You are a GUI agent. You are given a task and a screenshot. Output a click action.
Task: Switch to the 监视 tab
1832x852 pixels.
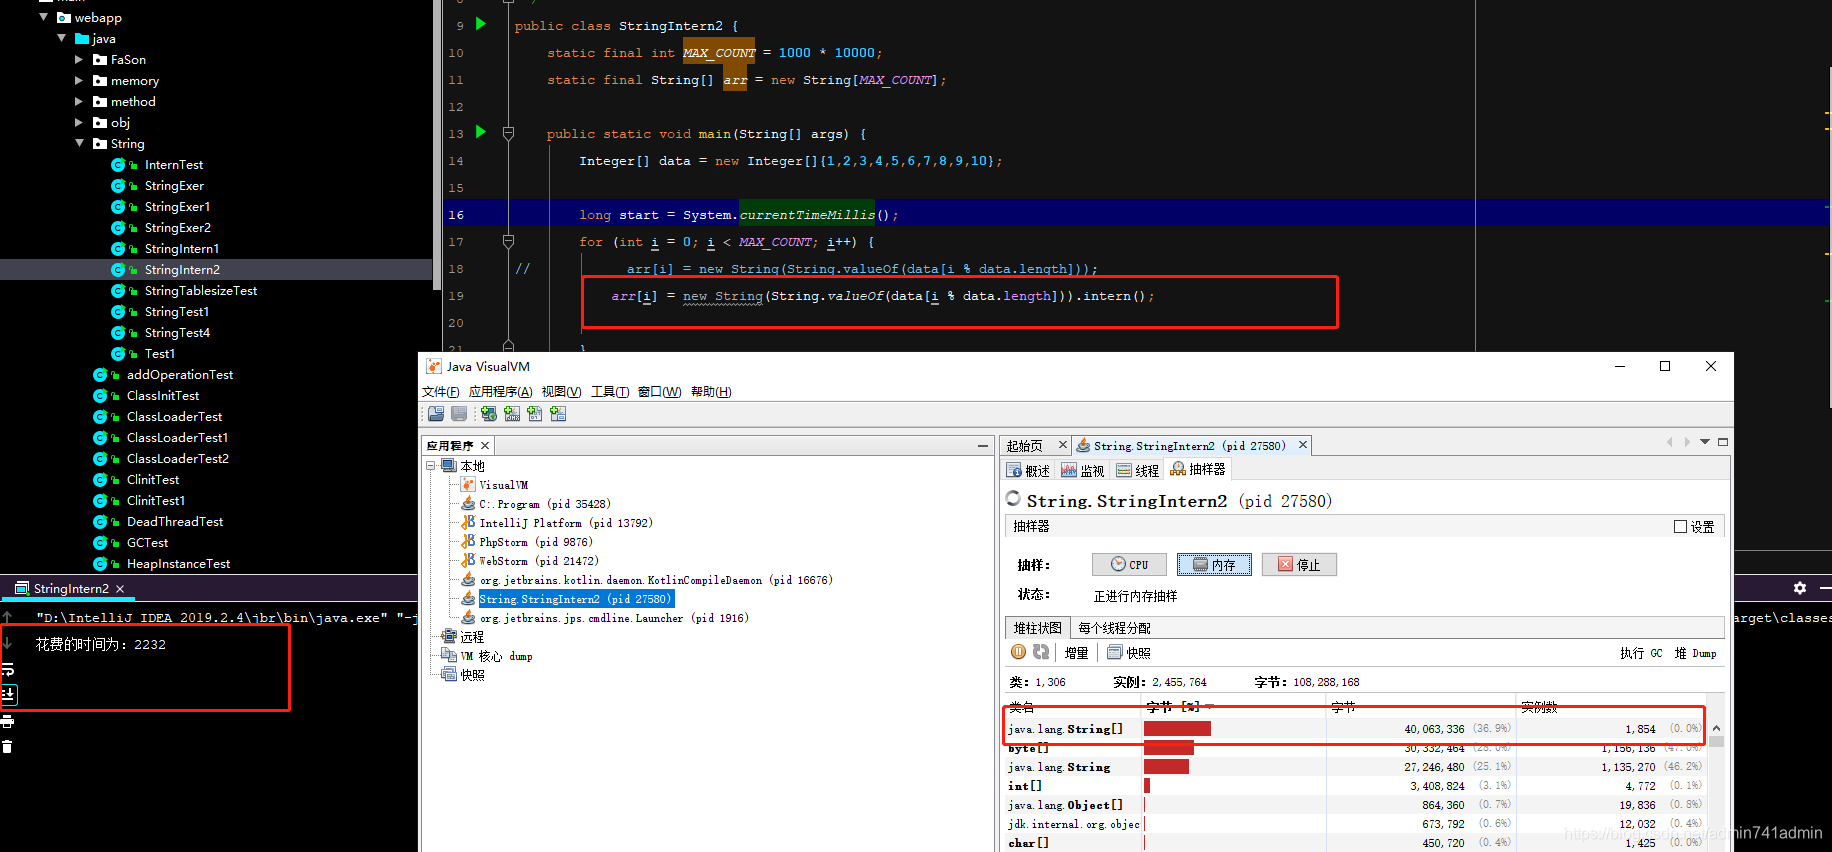(1083, 470)
